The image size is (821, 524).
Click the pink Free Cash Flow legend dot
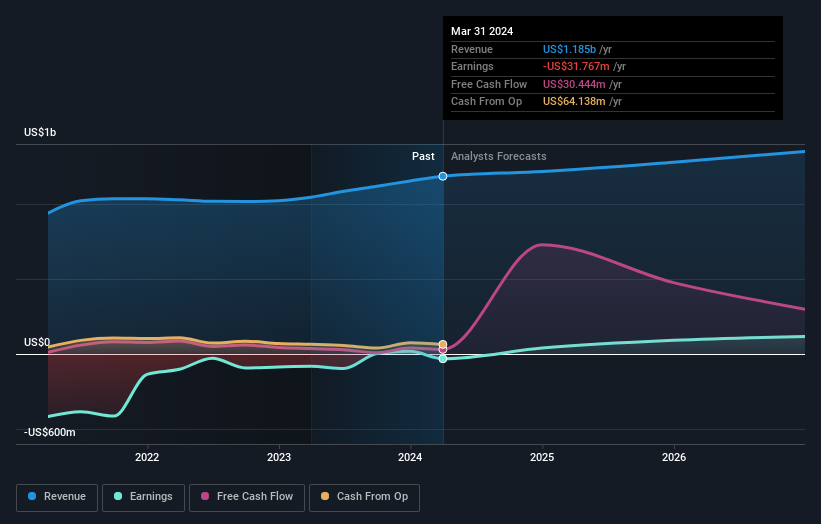tap(205, 496)
